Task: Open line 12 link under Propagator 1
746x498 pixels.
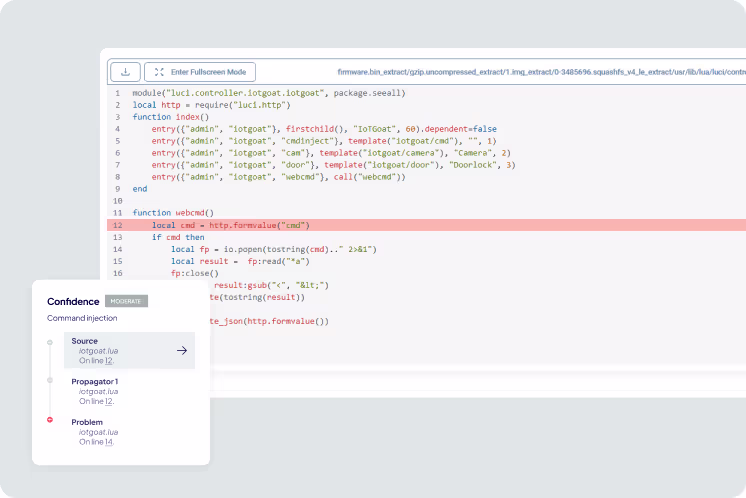Action: (108, 401)
